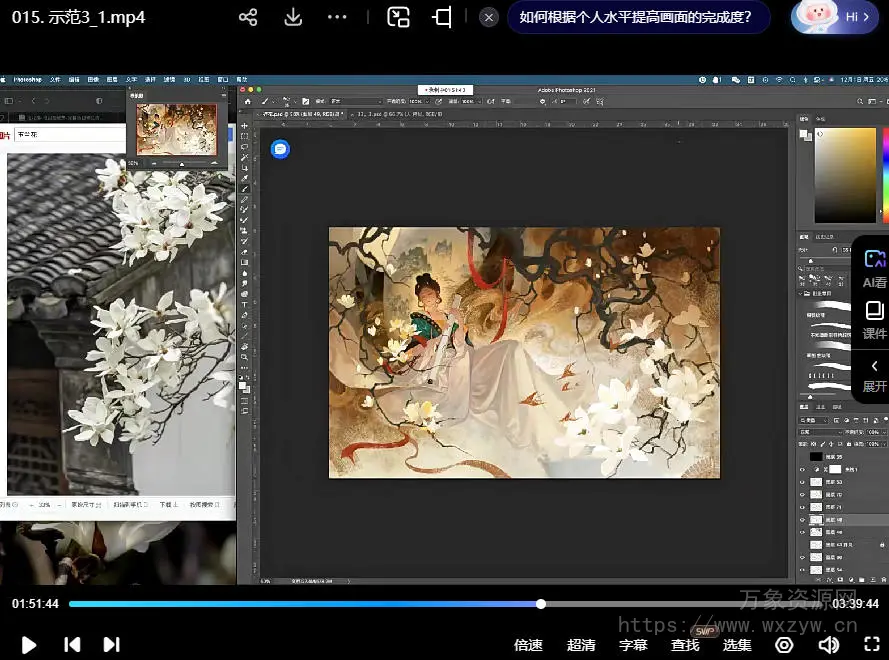Viewport: 889px width, 660px height.
Task: Skip to the next video
Action: click(111, 645)
